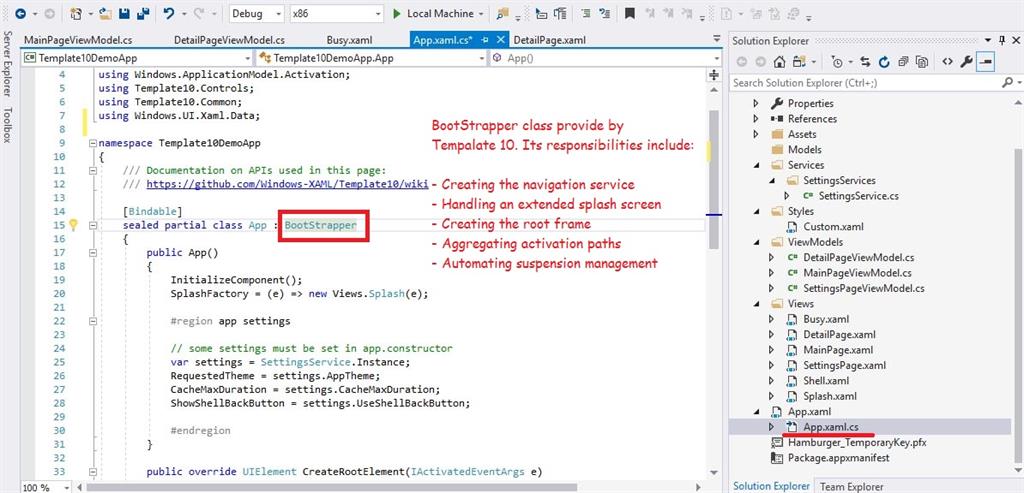The height and width of the screenshot is (493, 1024).
Task: Collapse the Views folder
Action: tap(756, 304)
